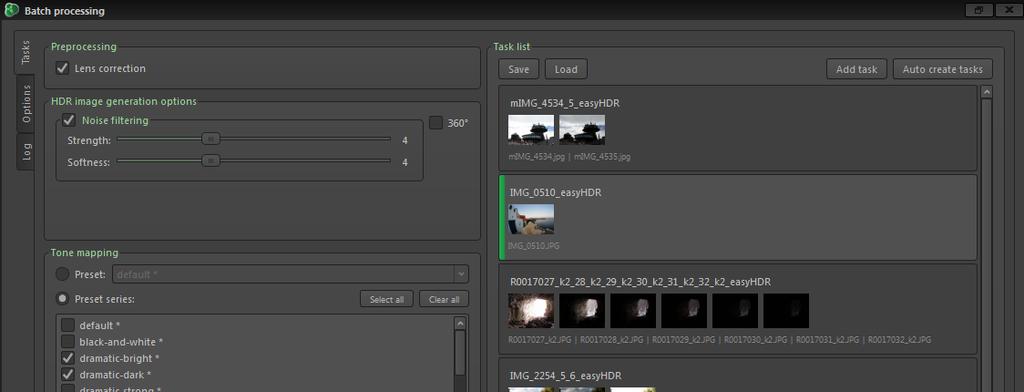
Task: Toggle the Lens correction checkbox
Action: click(x=63, y=68)
